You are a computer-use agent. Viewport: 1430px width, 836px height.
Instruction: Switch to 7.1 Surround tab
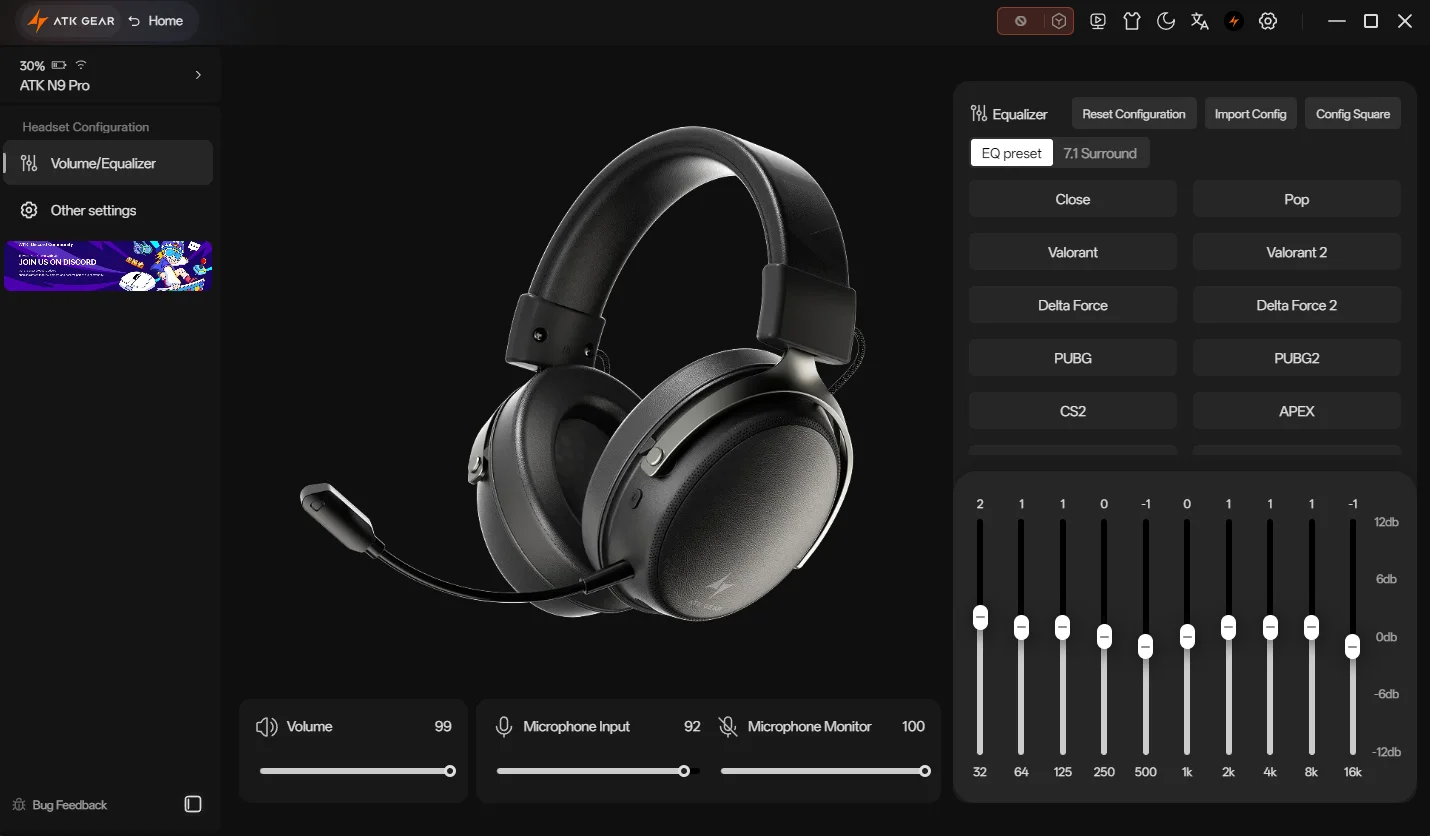pyautogui.click(x=1100, y=153)
